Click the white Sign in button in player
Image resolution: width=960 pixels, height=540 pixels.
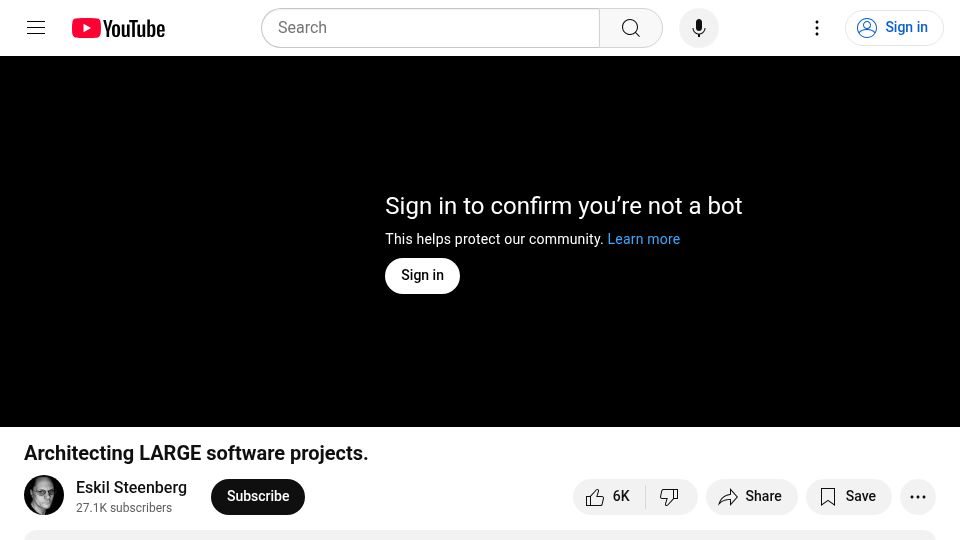(422, 276)
